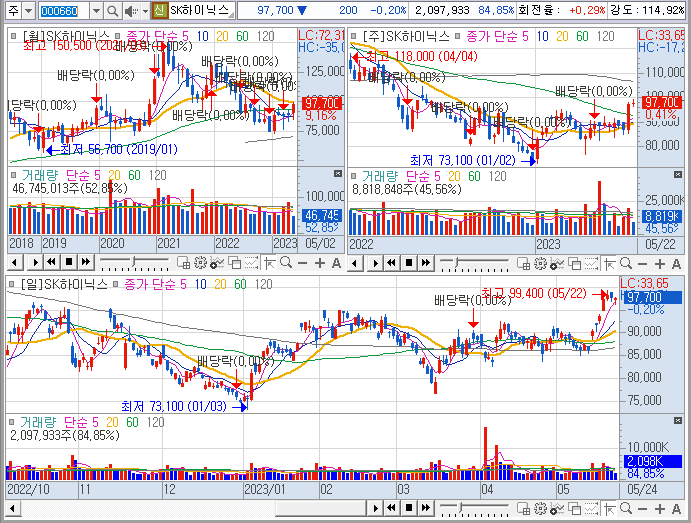Click weekly chart A text icon
691x523 pixels.
pyautogui.click(x=676, y=264)
